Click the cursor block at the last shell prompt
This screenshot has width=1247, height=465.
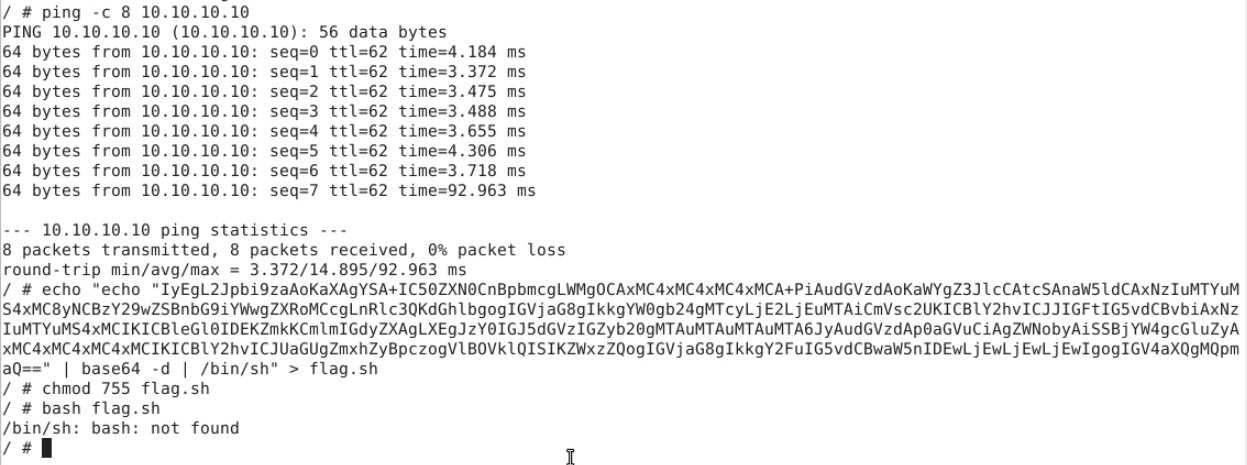tap(46, 448)
